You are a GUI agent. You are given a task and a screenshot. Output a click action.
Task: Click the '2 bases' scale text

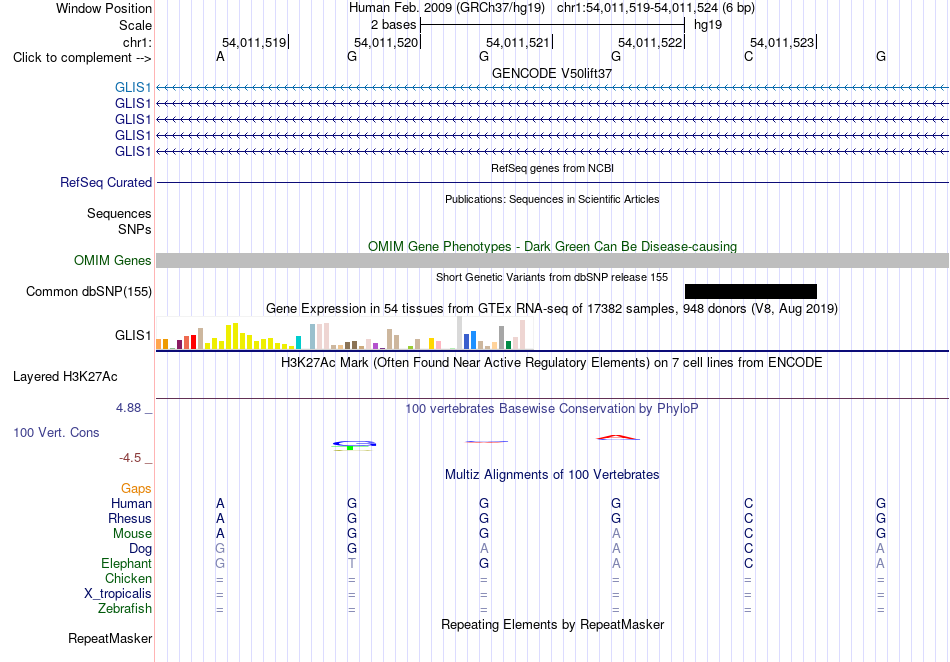pos(393,25)
